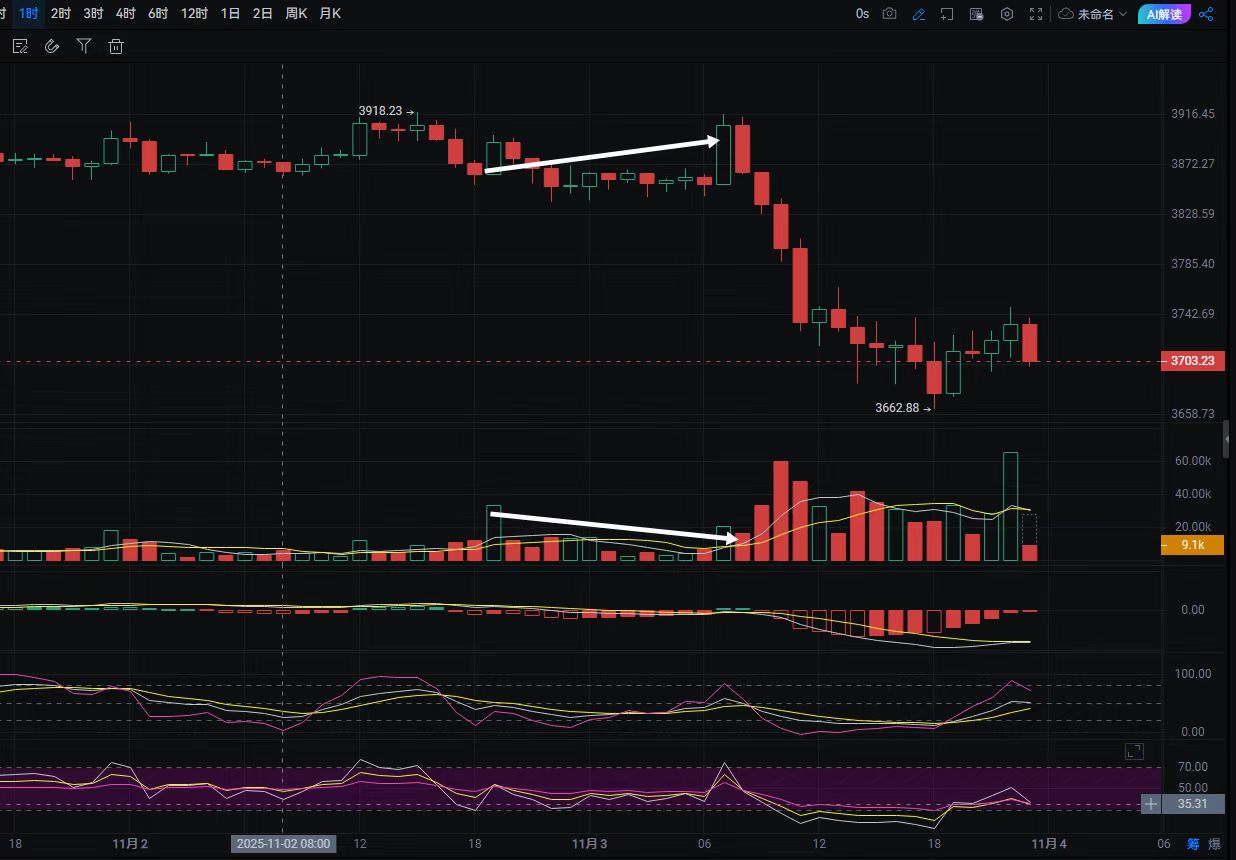Maximize the indicator pane via expand icon
The image size is (1236, 860).
1134,750
